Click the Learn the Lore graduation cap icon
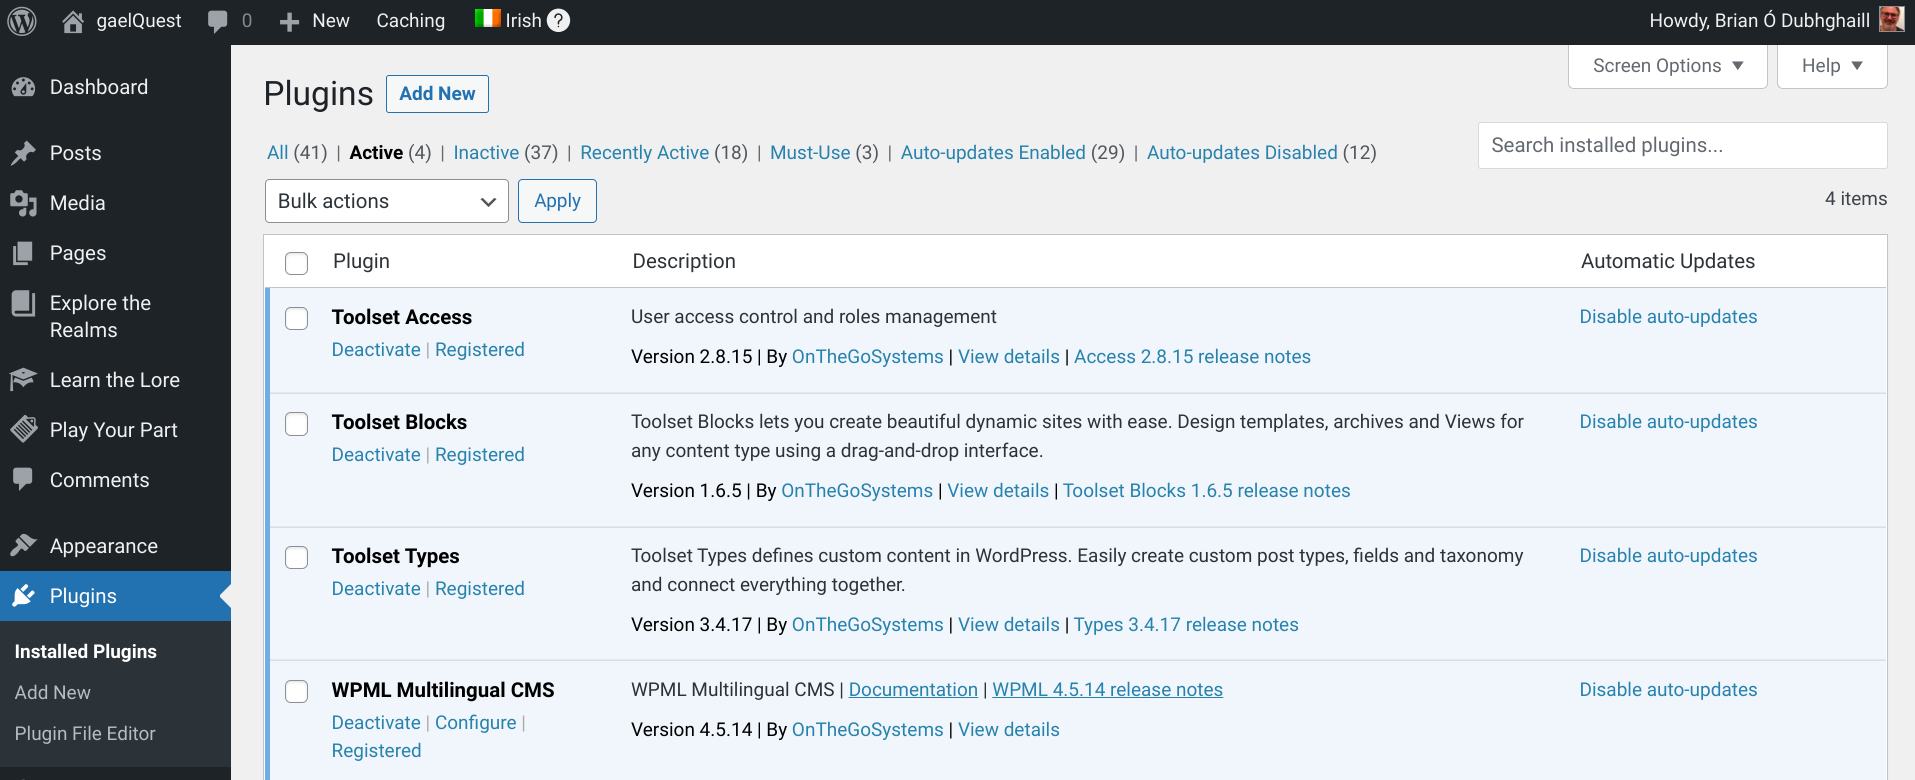 (x=23, y=380)
